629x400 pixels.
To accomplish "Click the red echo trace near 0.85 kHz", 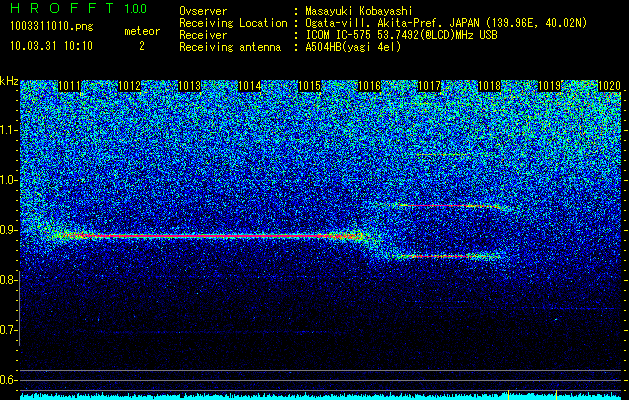I will 445,256.
